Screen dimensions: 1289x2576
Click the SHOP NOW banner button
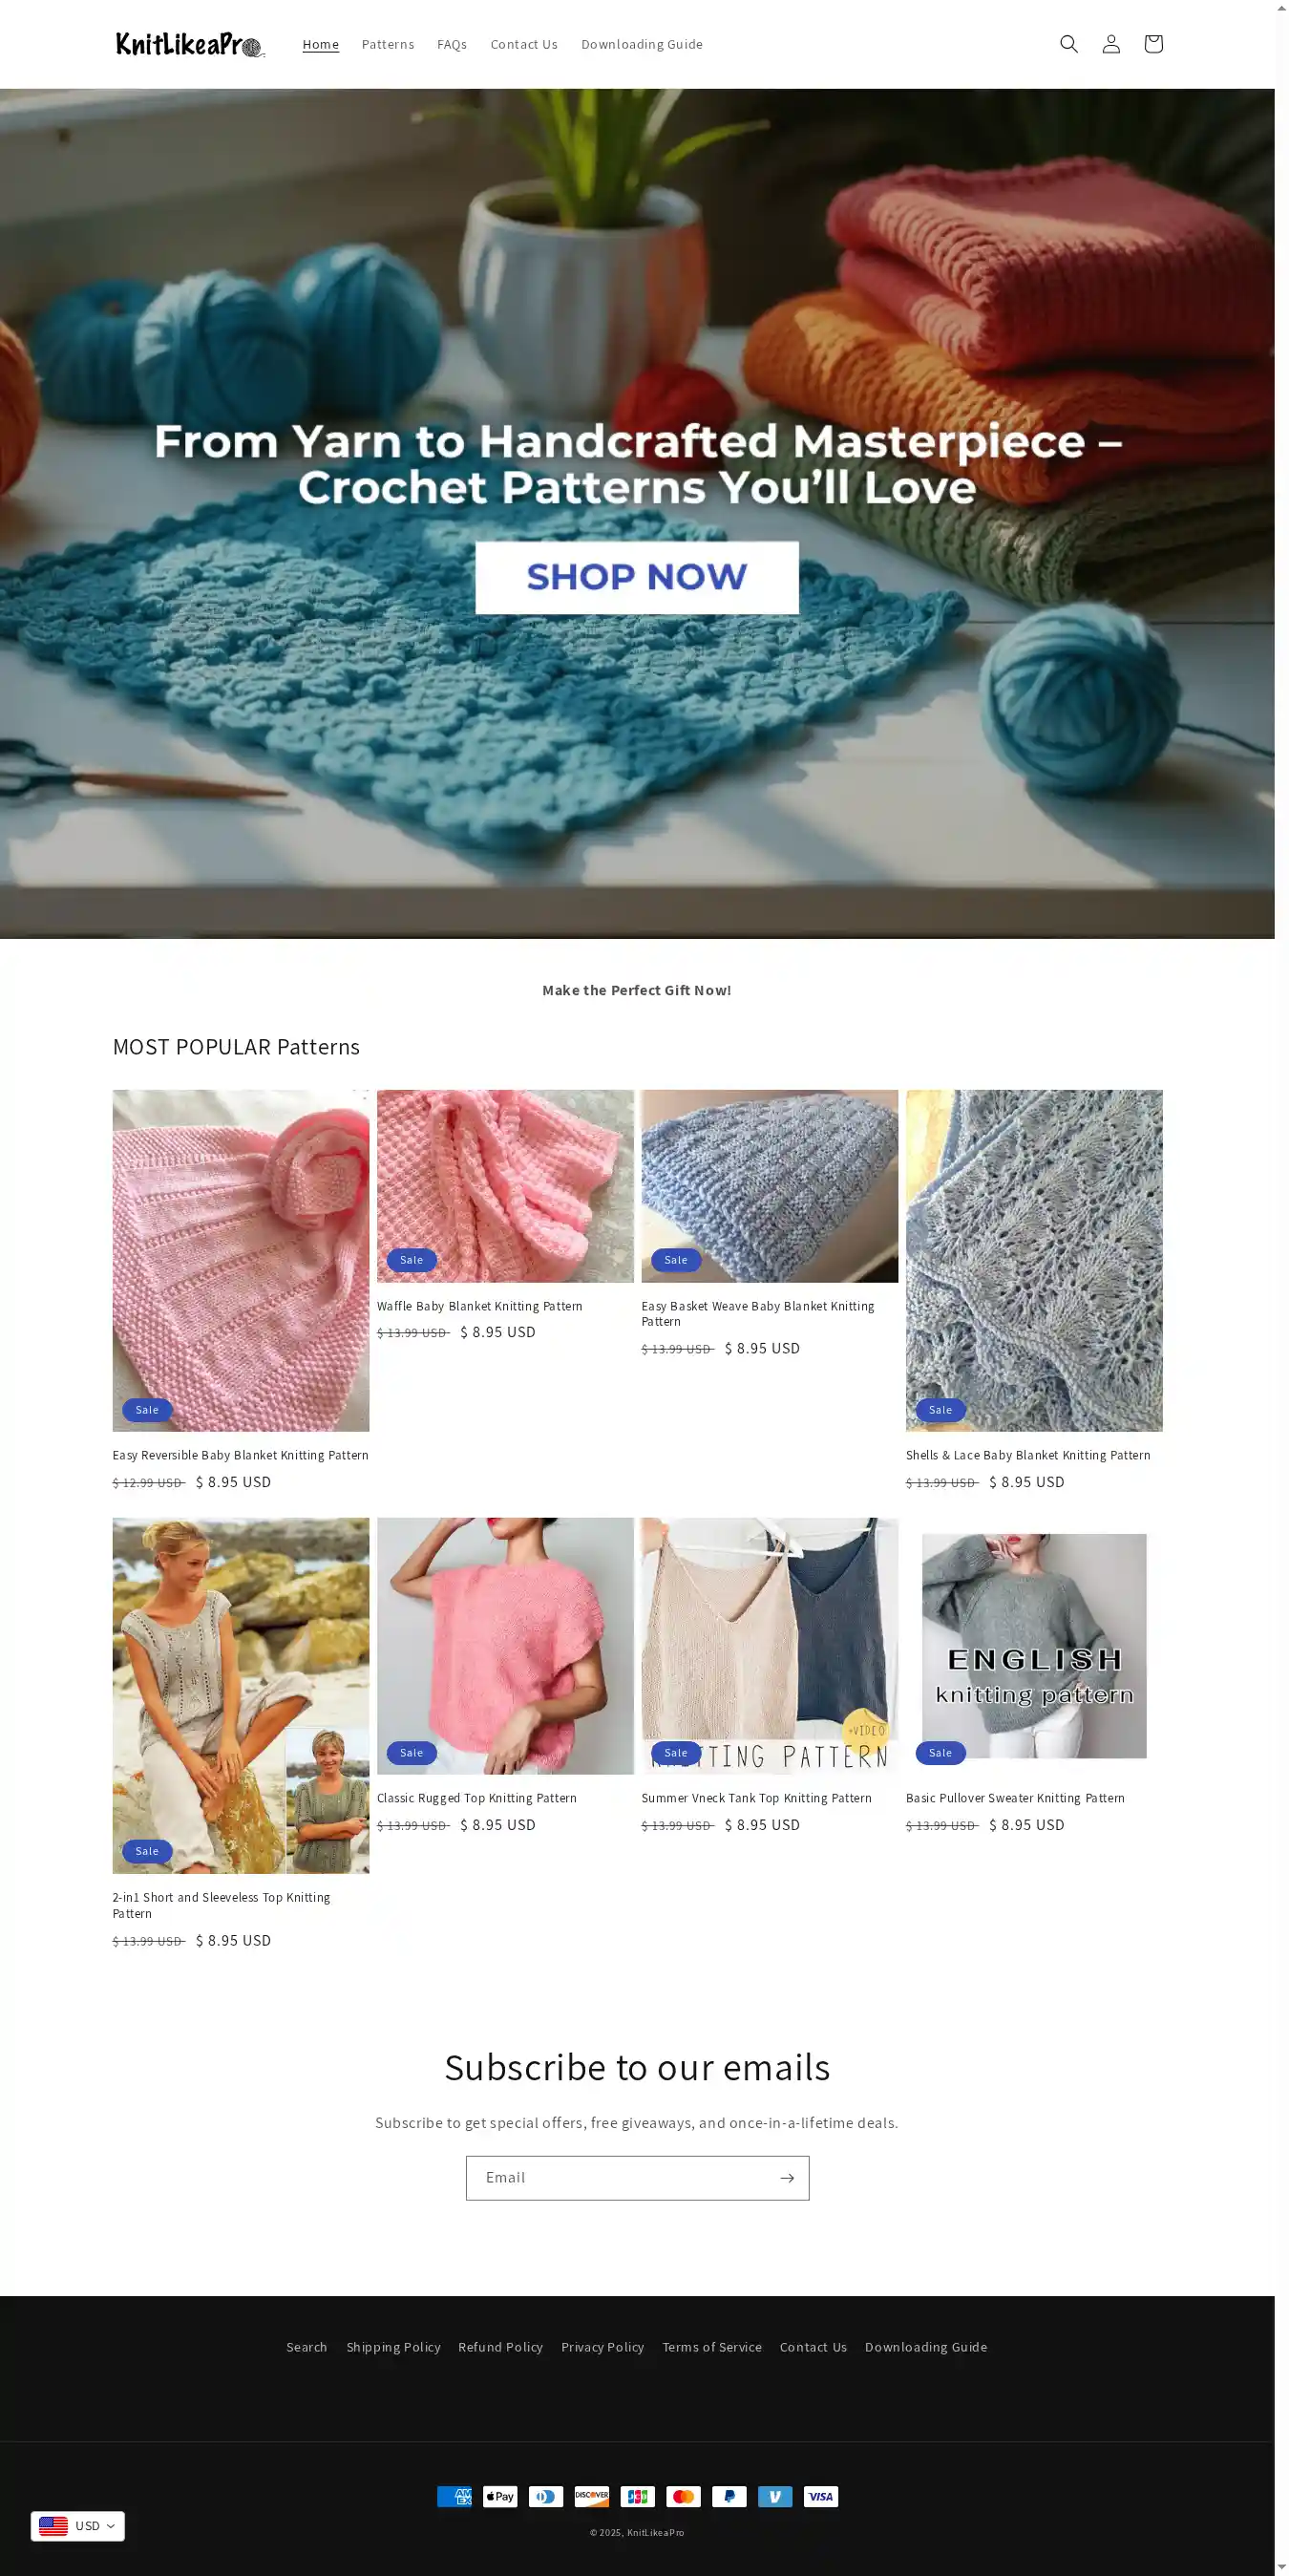637,577
